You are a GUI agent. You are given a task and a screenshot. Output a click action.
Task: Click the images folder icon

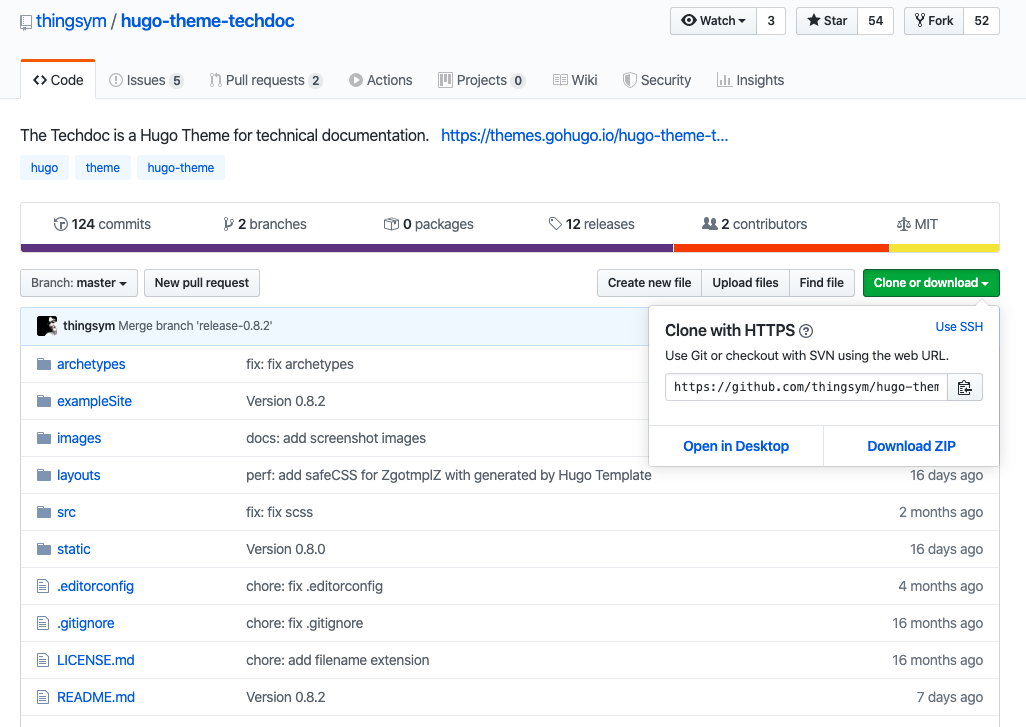[44, 438]
